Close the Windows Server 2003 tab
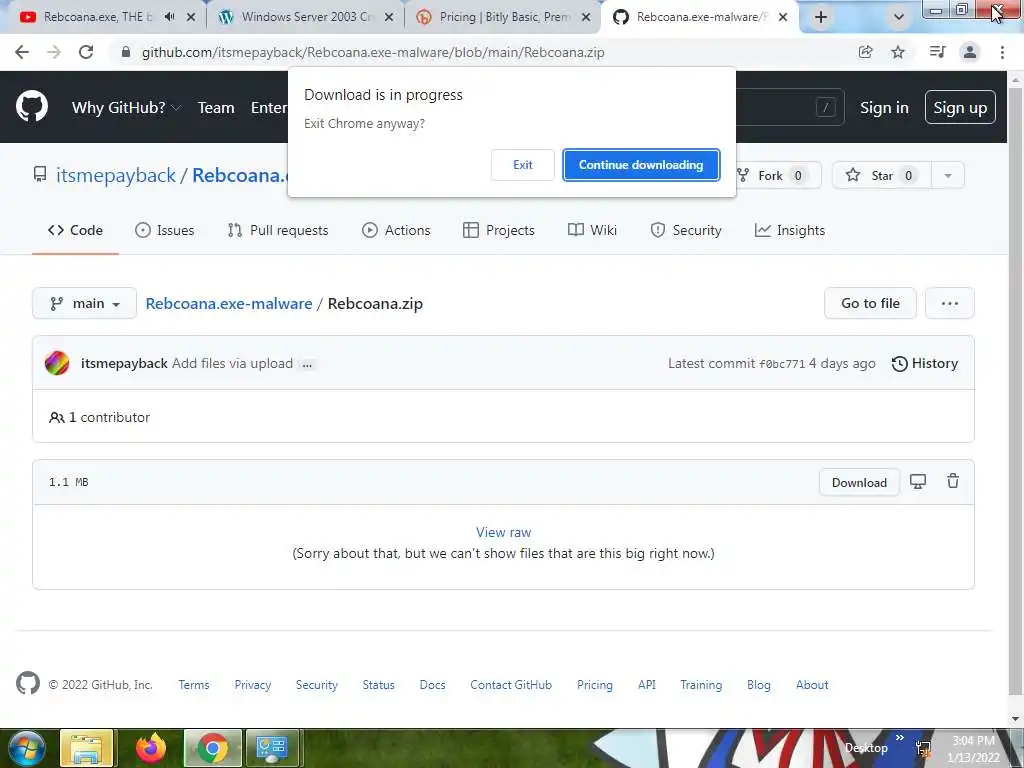The image size is (1024, 768). click(x=389, y=18)
